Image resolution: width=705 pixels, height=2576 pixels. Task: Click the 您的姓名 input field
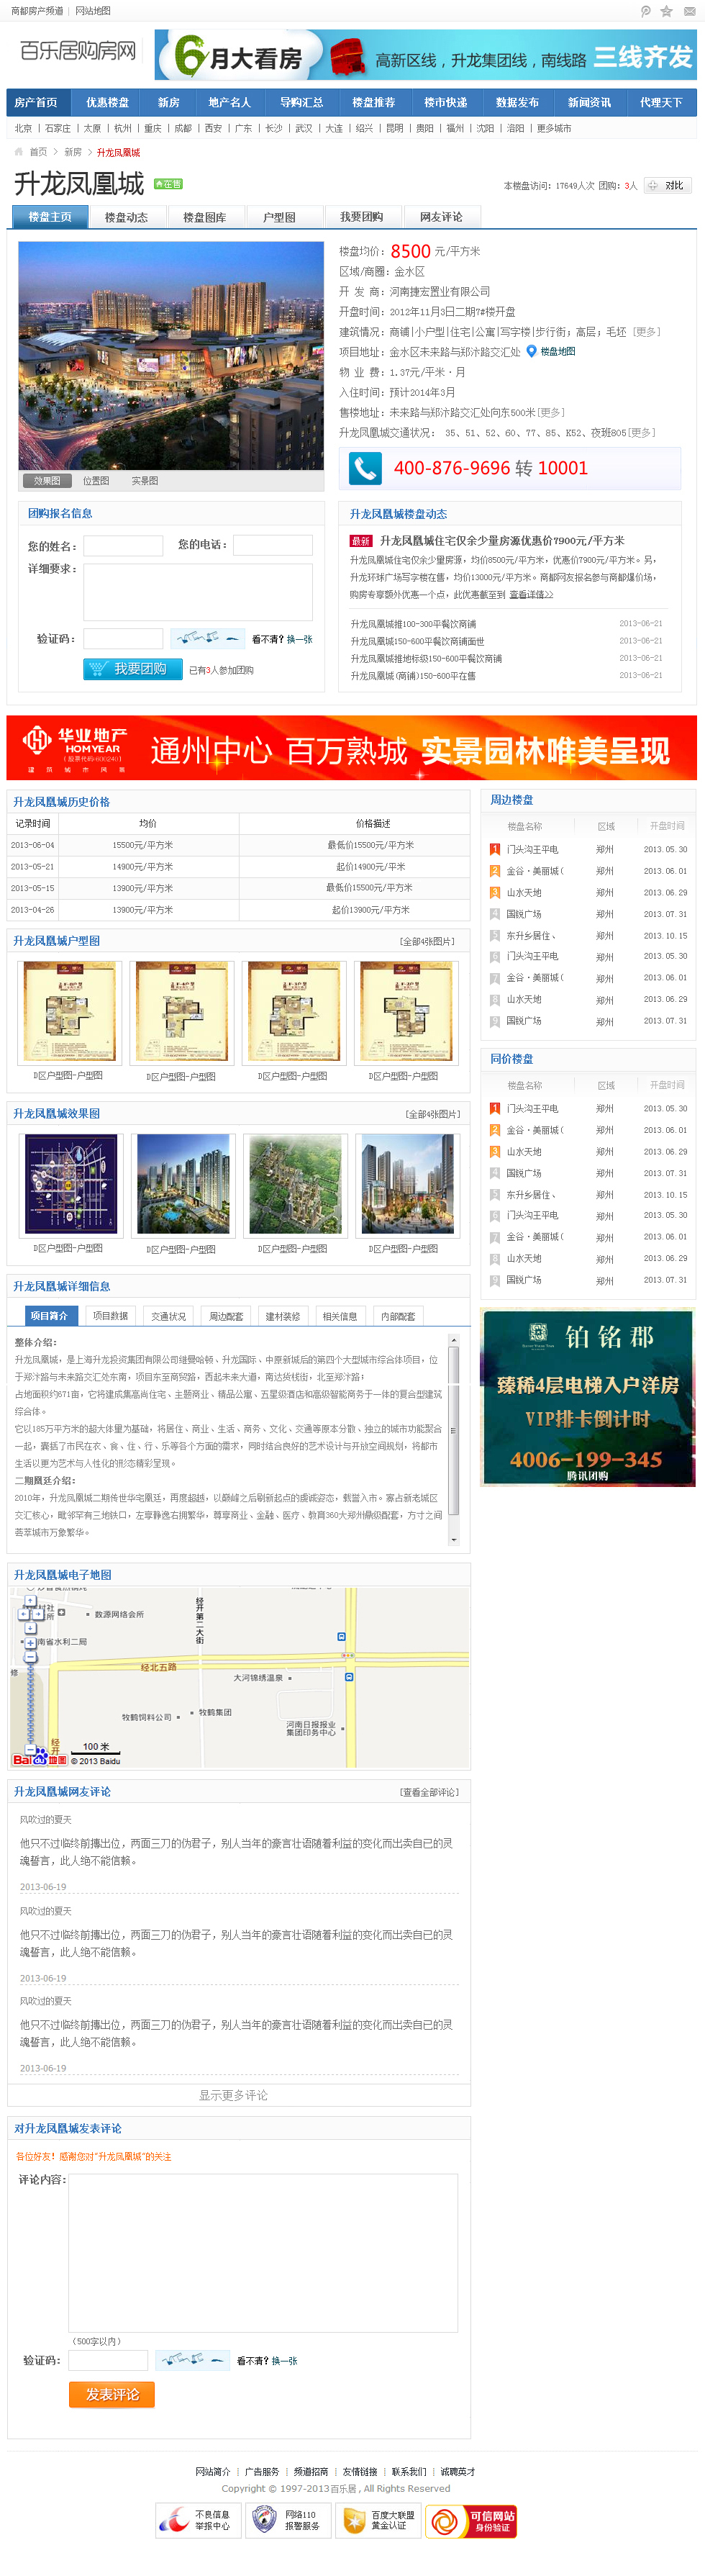click(123, 545)
